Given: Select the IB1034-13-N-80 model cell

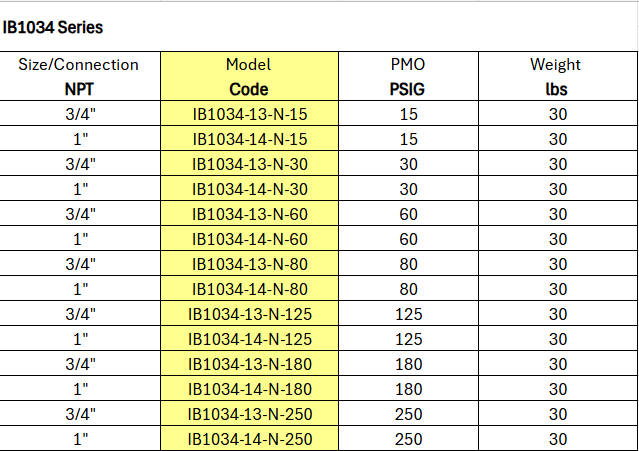Looking at the screenshot, I should pos(249,264).
